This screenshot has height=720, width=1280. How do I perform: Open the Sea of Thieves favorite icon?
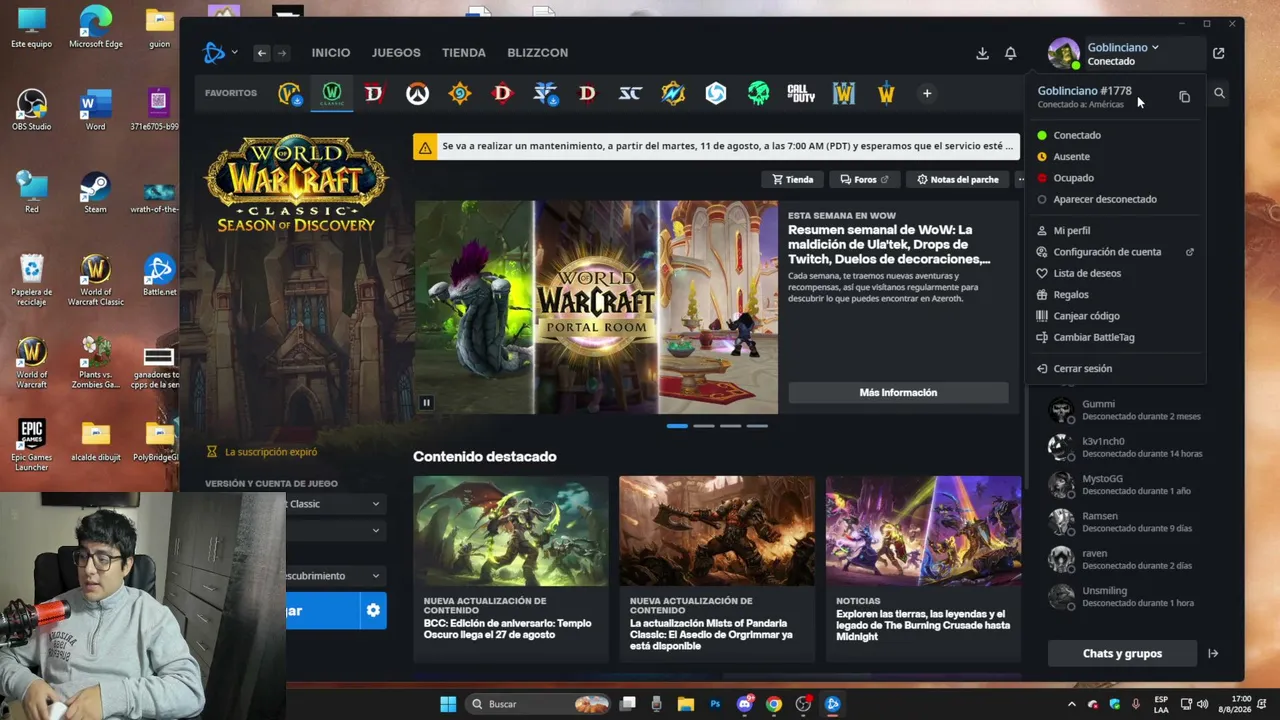758,94
